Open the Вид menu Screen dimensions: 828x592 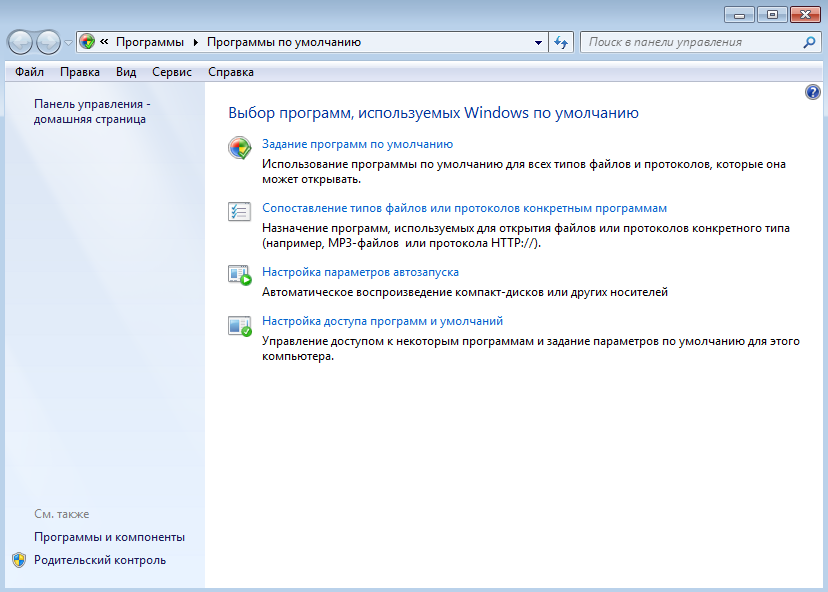[126, 72]
